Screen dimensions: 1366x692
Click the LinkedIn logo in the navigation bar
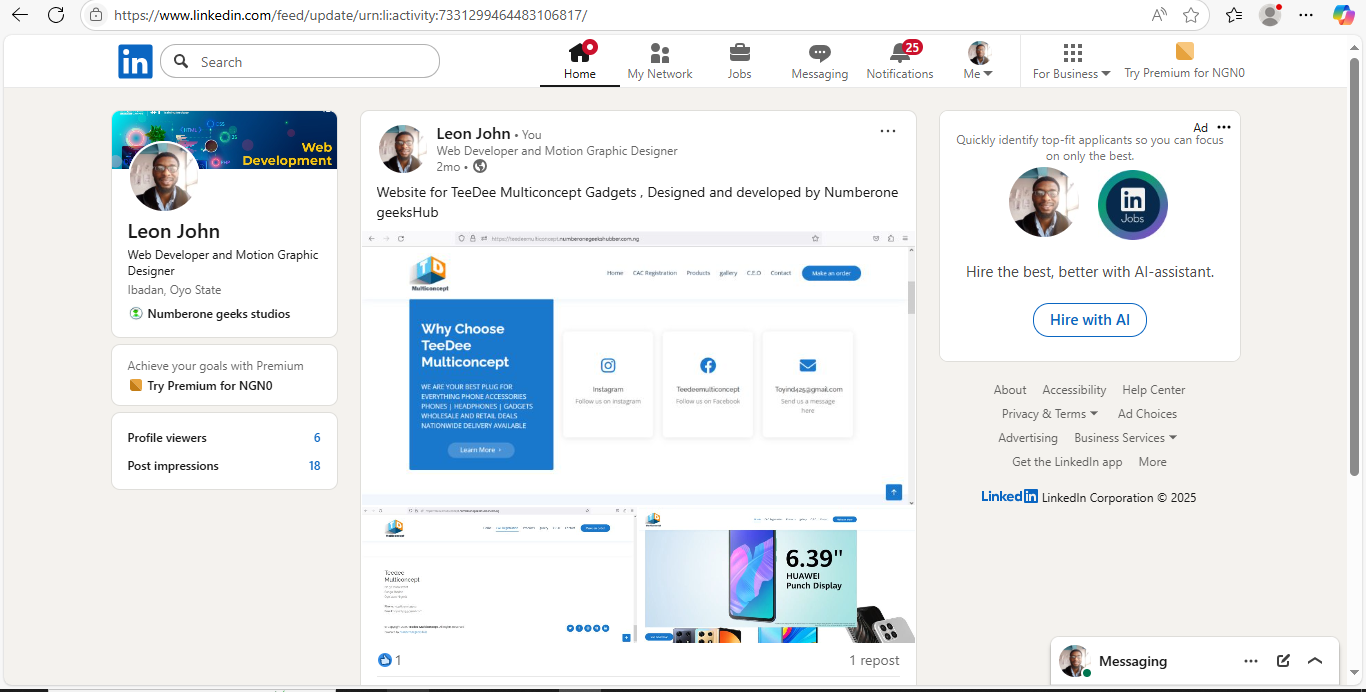point(135,62)
